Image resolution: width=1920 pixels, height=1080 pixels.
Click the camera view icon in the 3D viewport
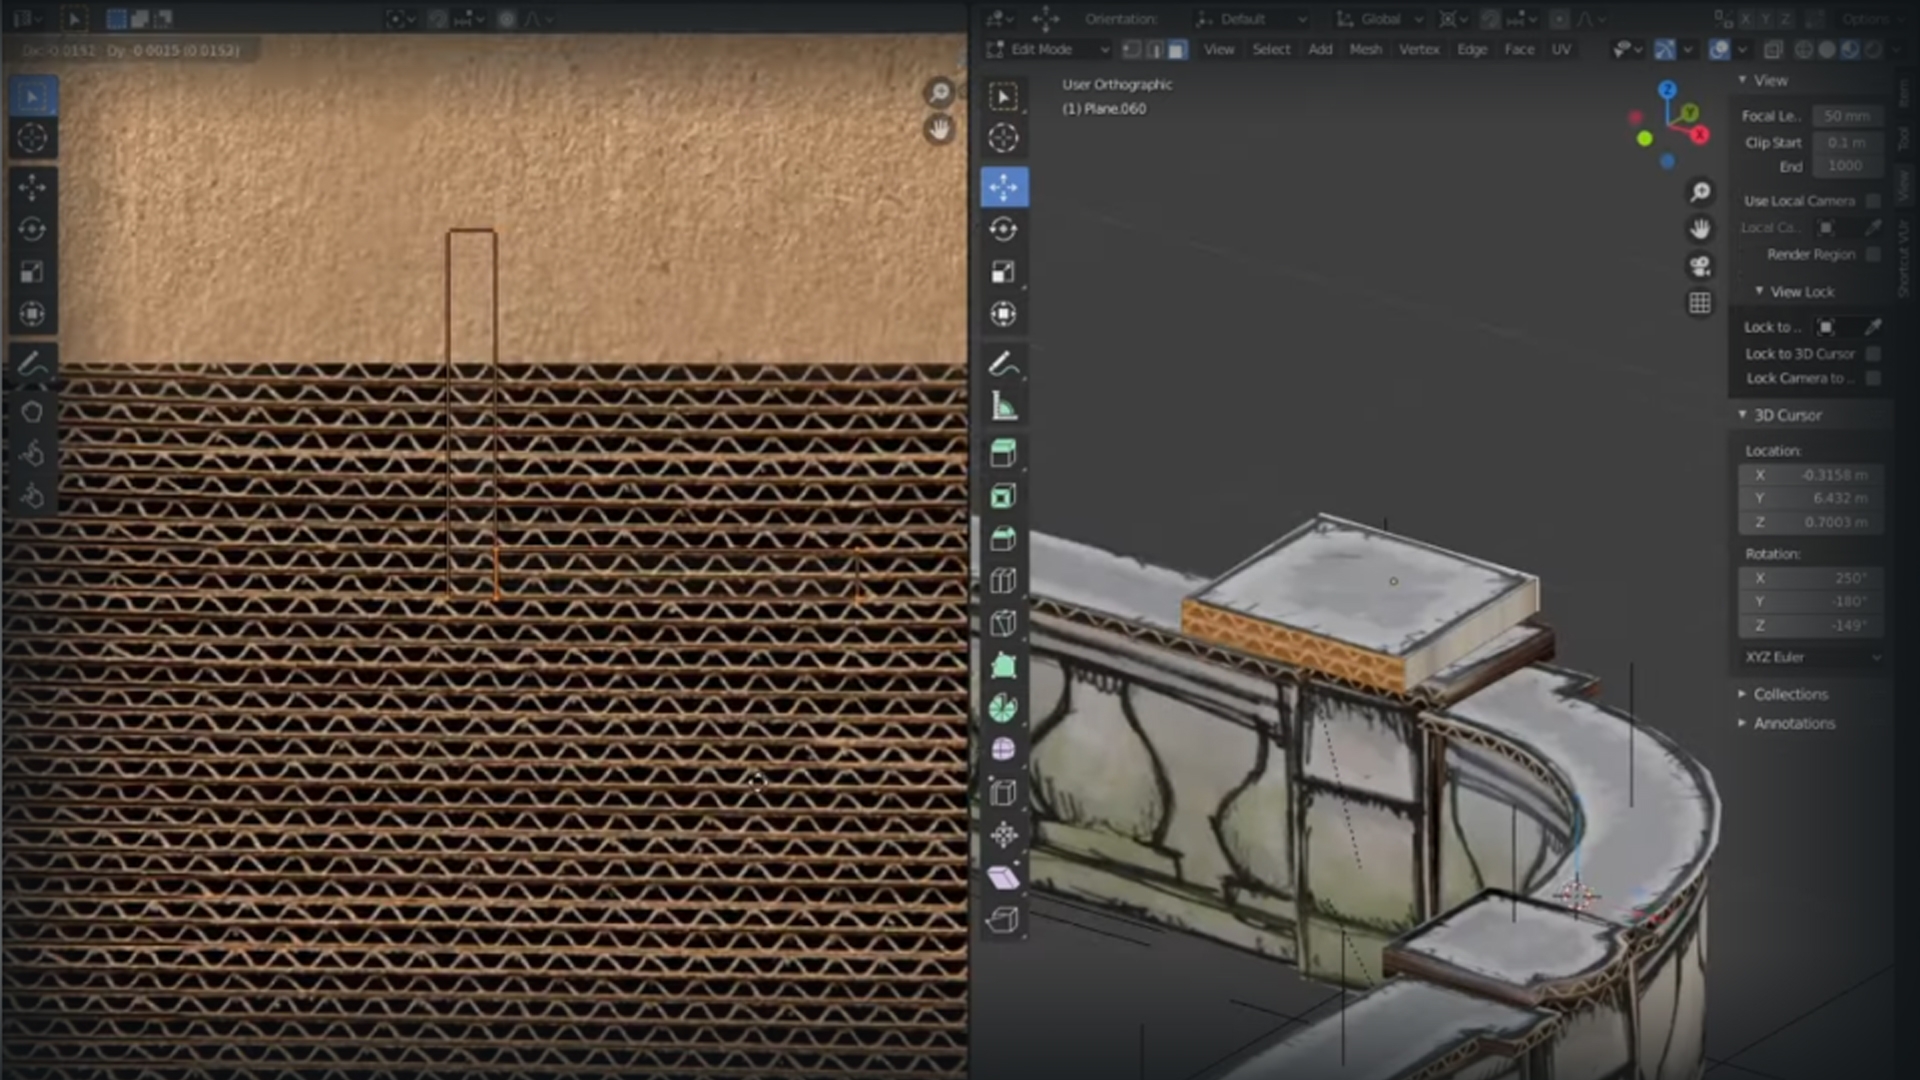click(x=1700, y=264)
